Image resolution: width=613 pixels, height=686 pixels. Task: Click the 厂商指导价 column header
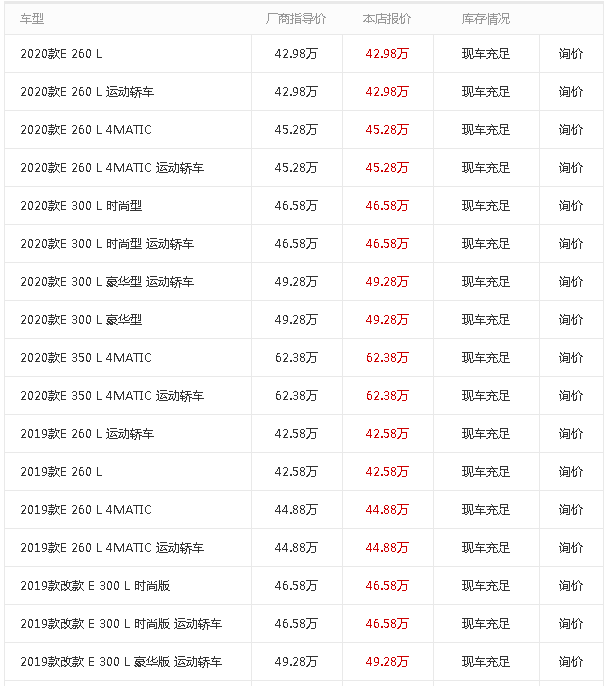pos(296,19)
